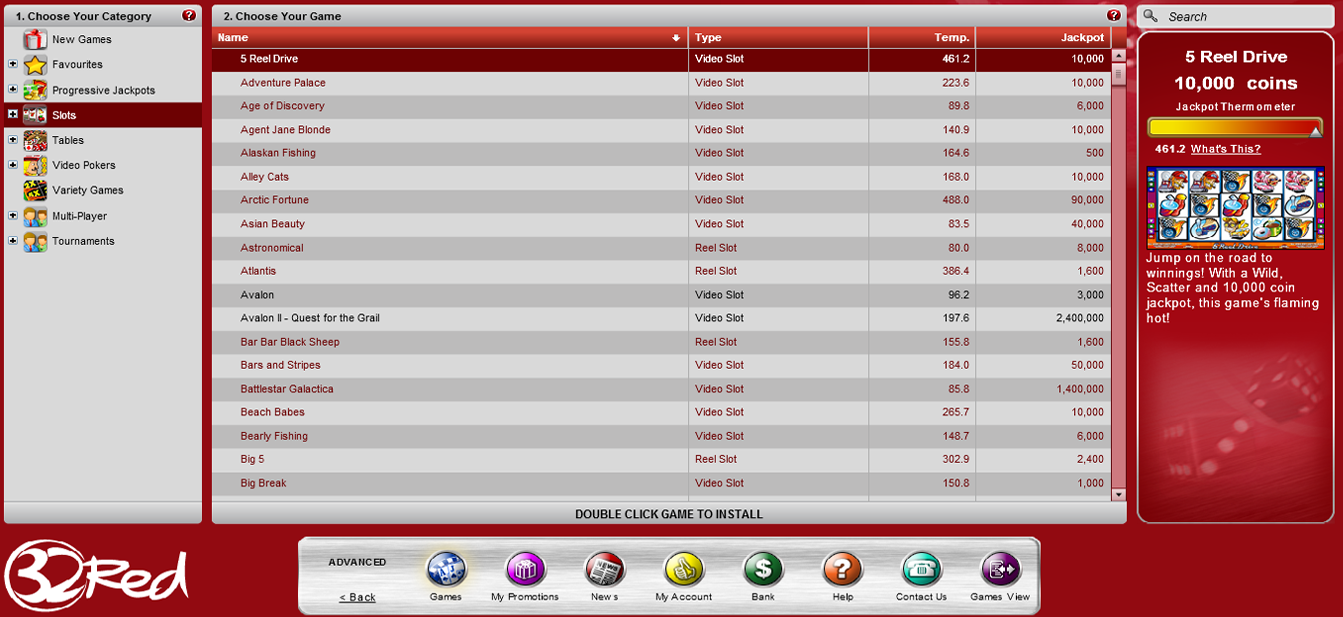The width and height of the screenshot is (1343, 617).
Task: Expand the Tables tree node
Action: pos(13,139)
